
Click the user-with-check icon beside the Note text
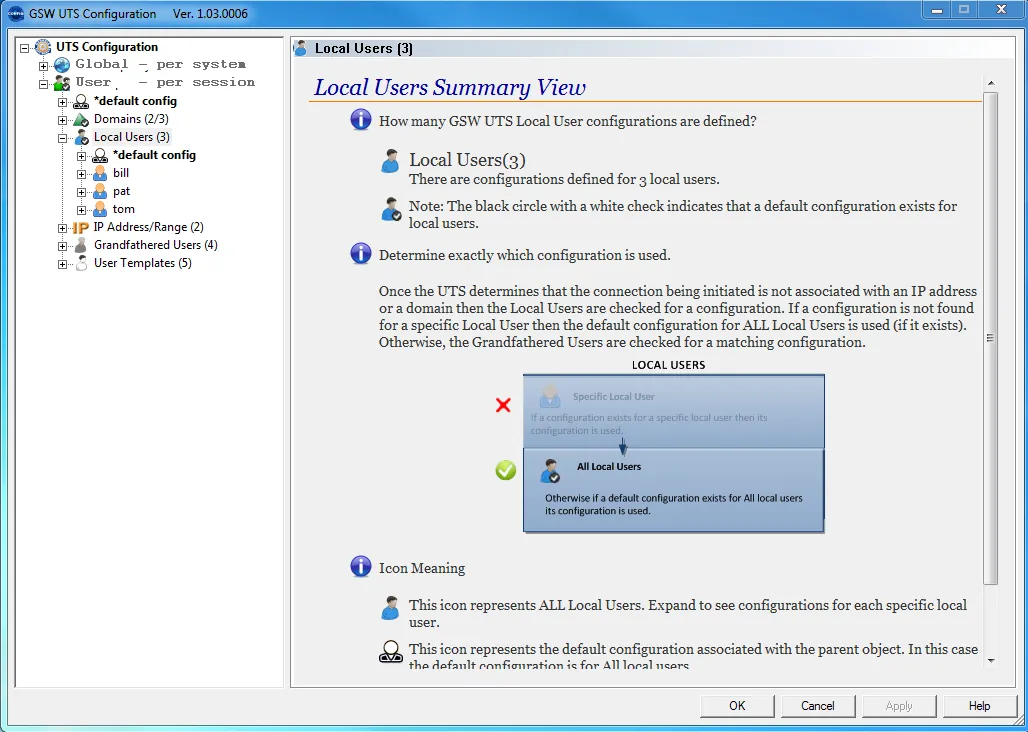point(391,209)
